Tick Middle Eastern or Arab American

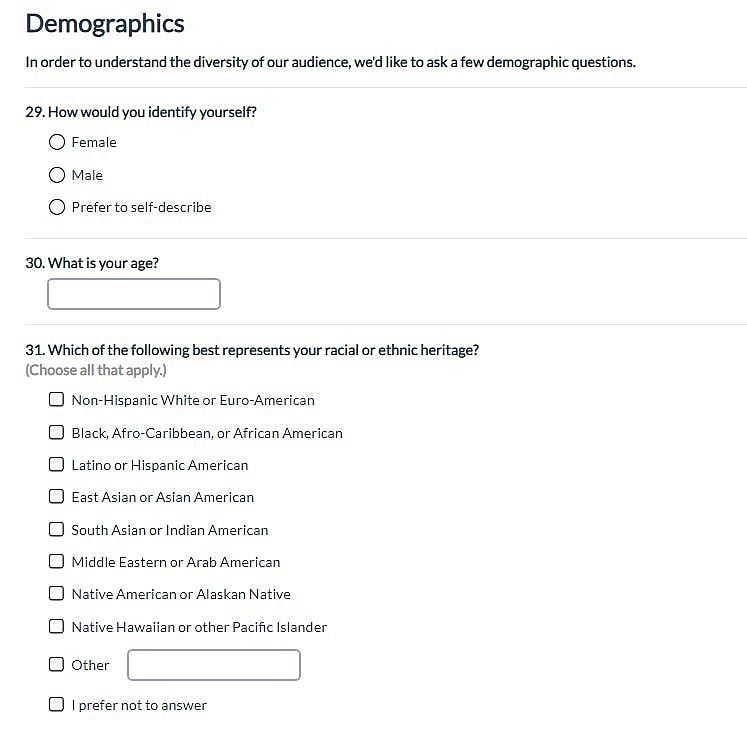coord(57,562)
